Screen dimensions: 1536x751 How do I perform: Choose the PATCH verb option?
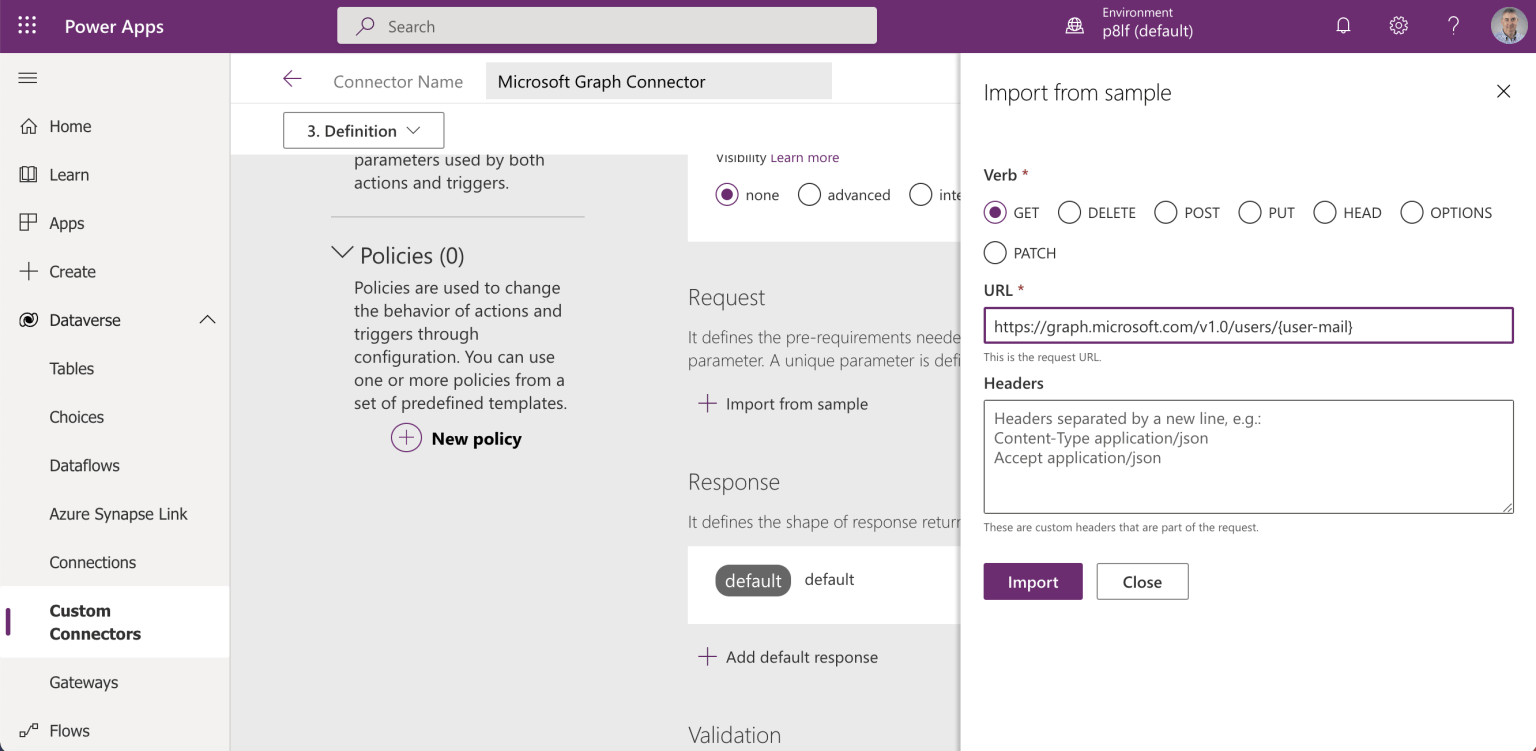tap(995, 253)
